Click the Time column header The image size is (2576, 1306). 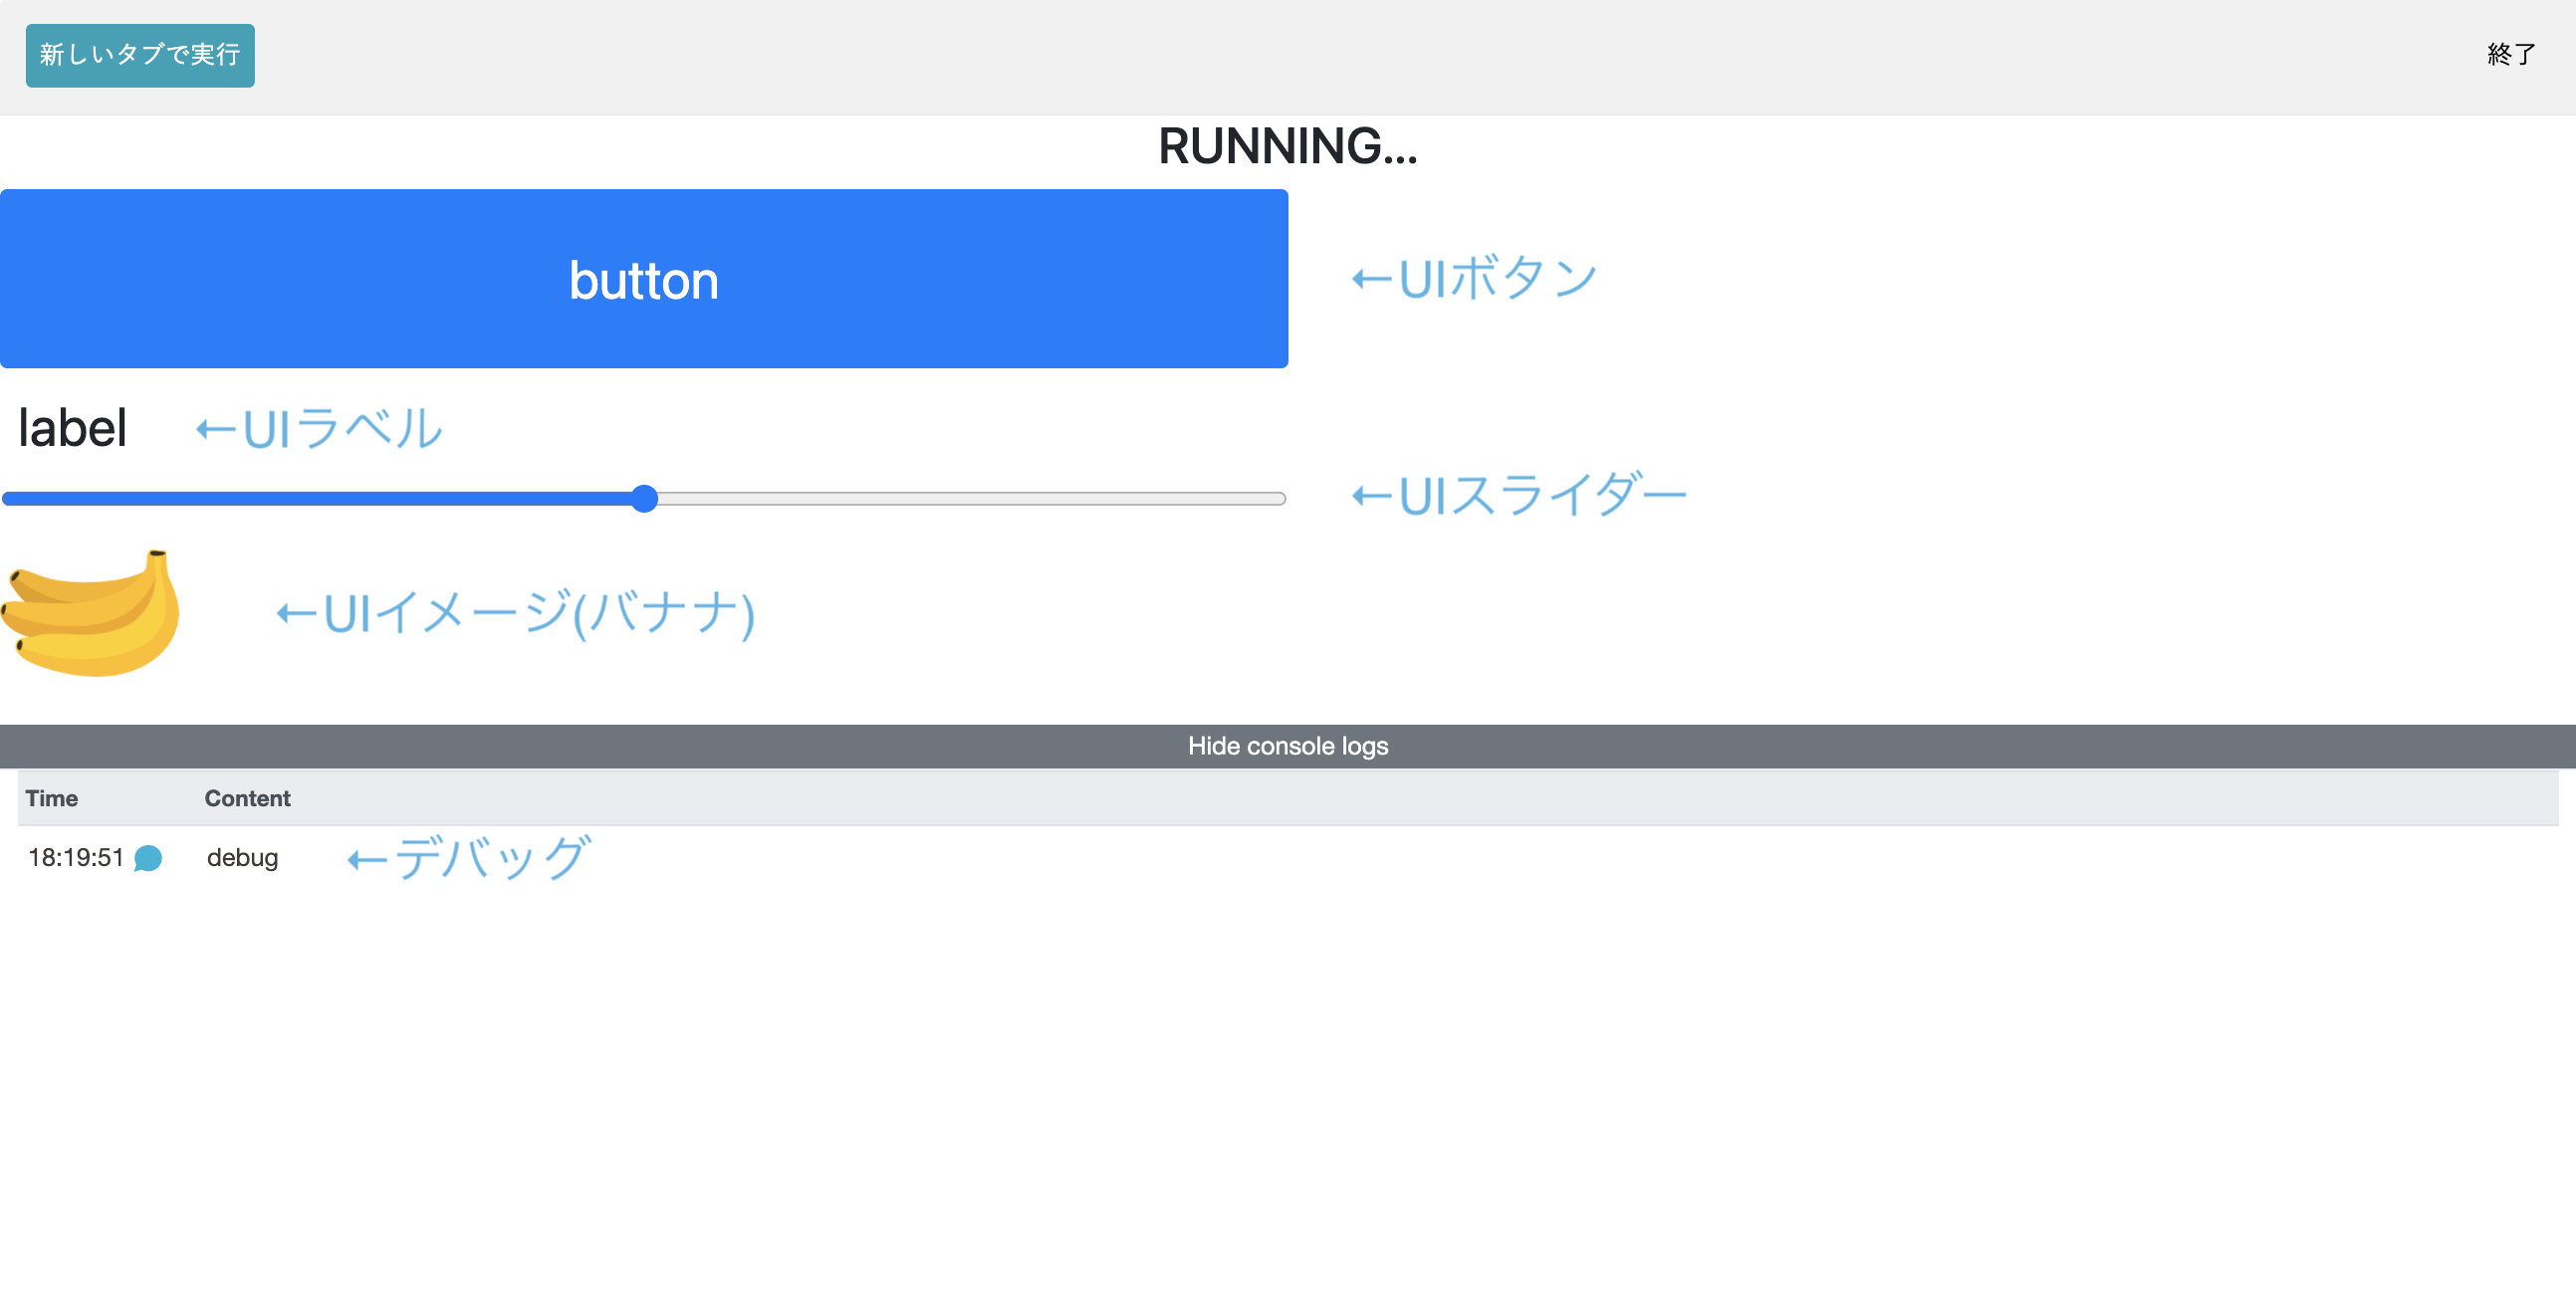point(52,798)
